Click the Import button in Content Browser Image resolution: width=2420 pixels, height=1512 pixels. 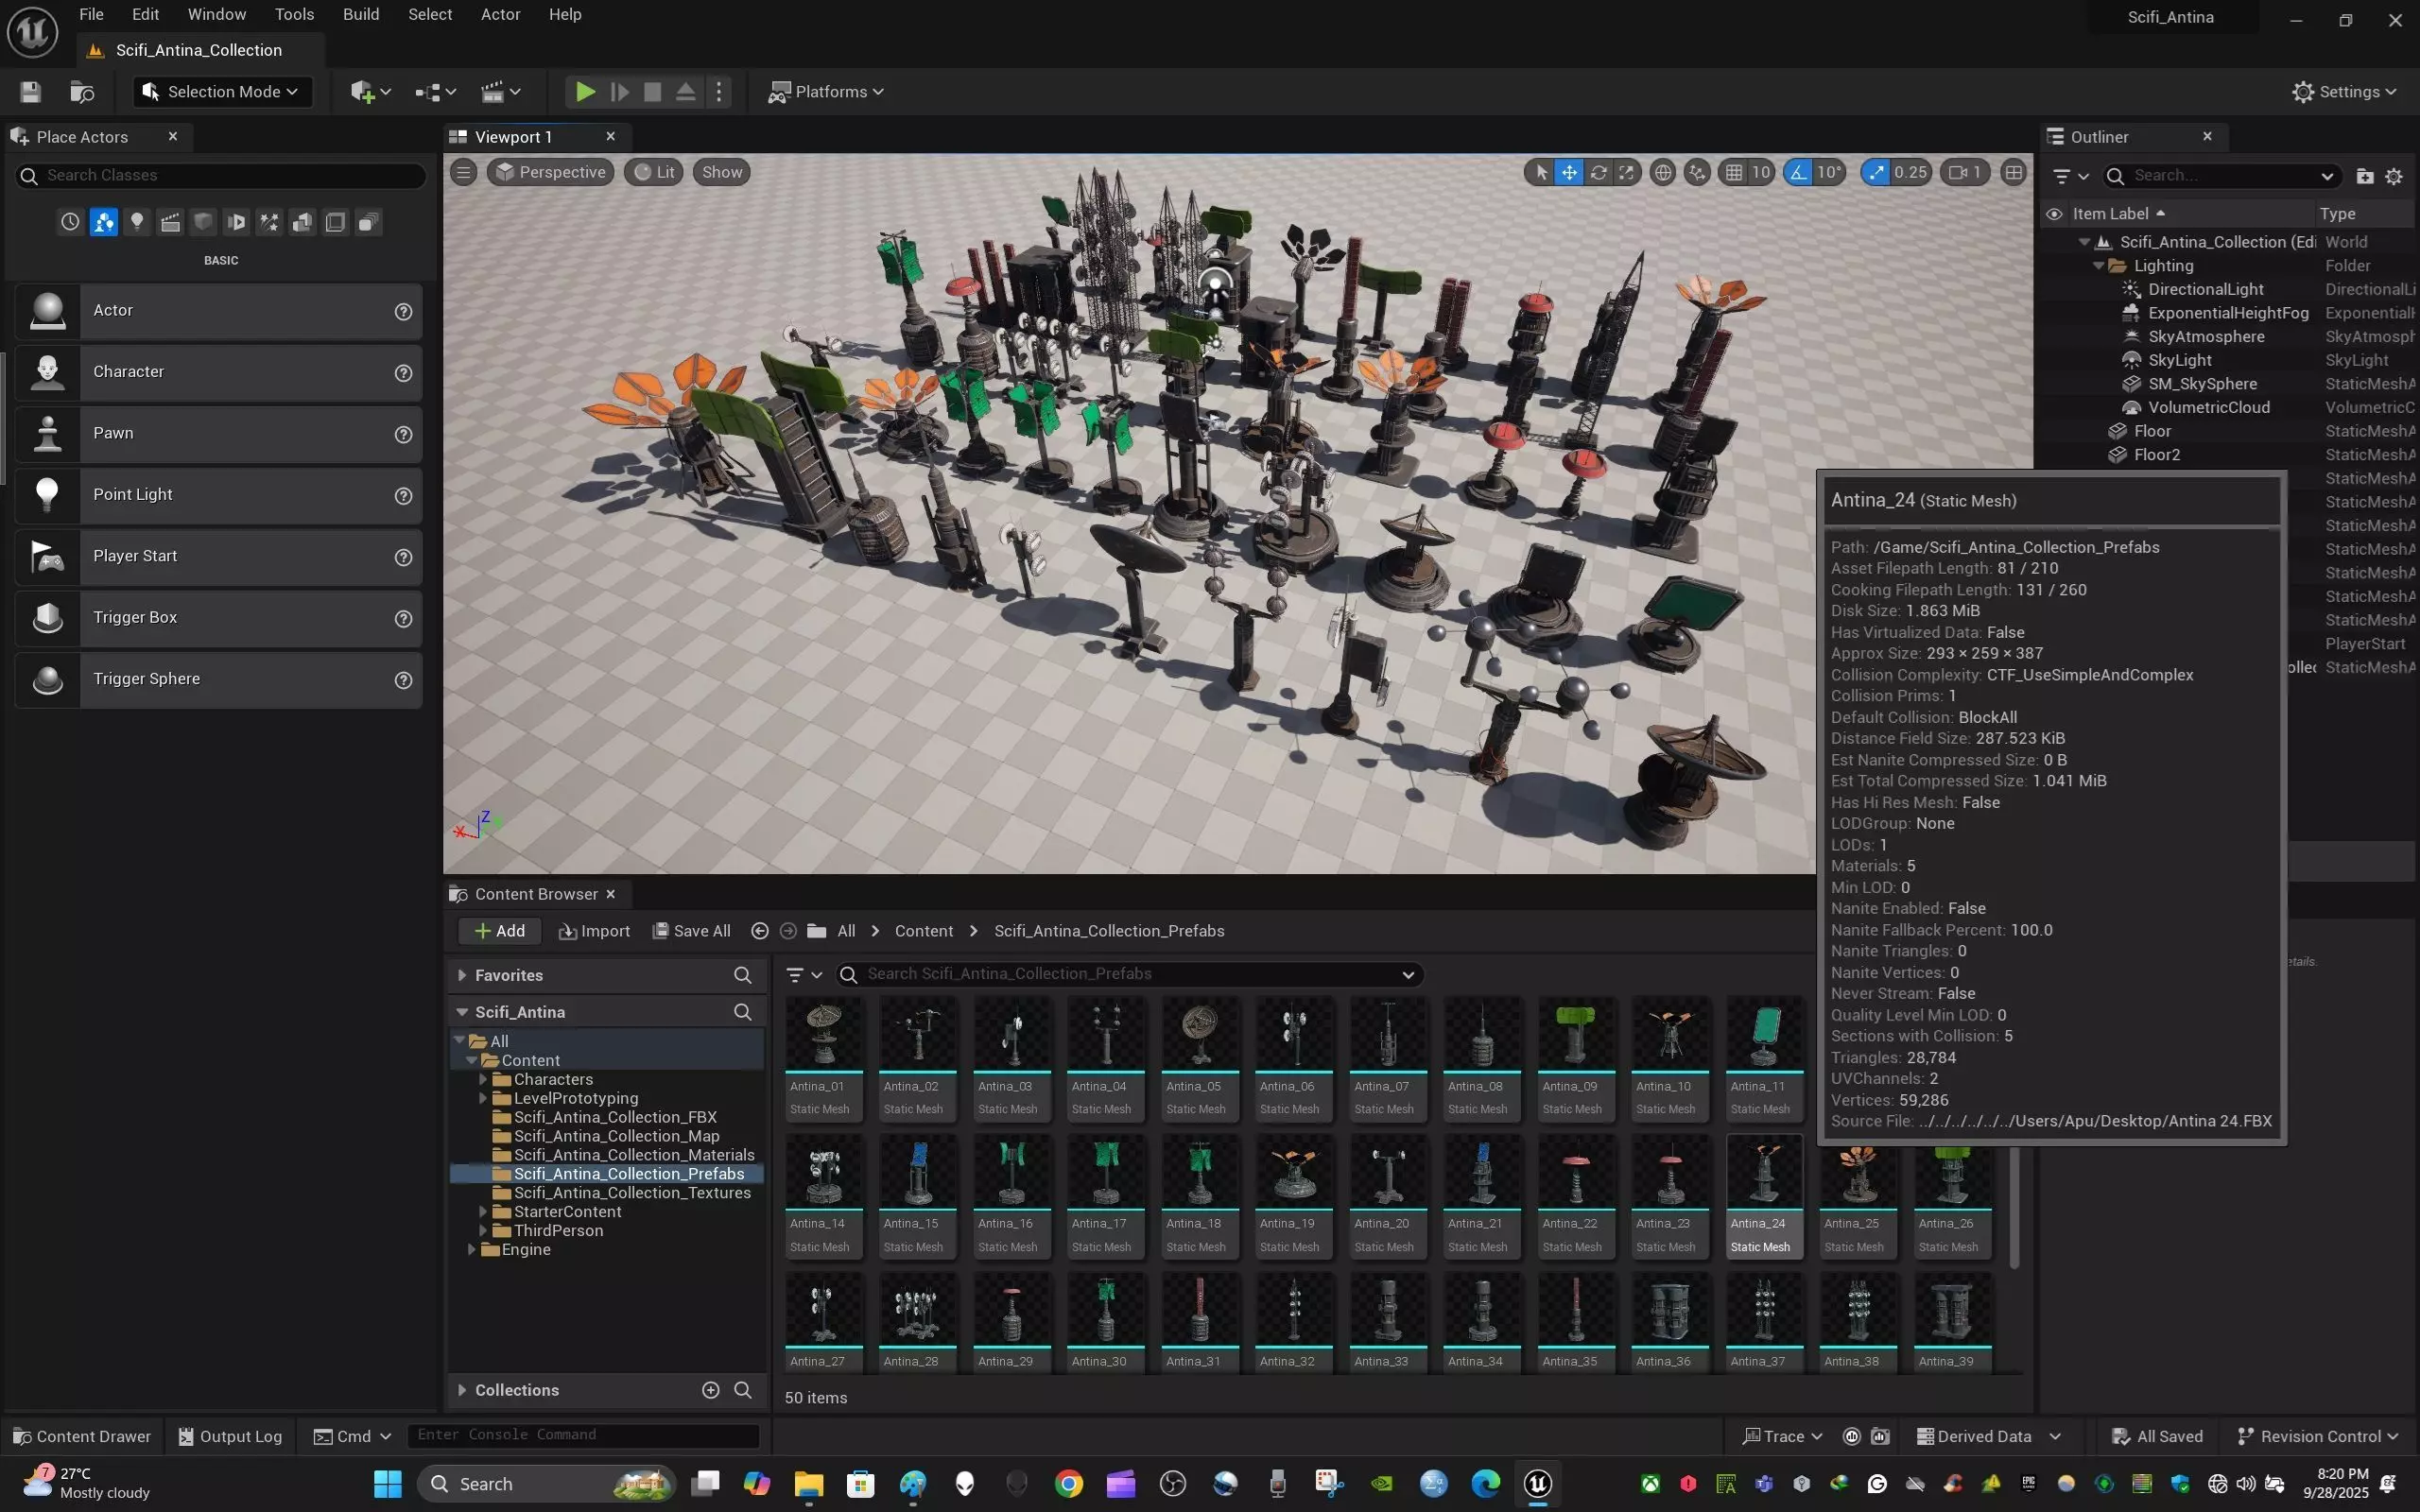coord(594,931)
